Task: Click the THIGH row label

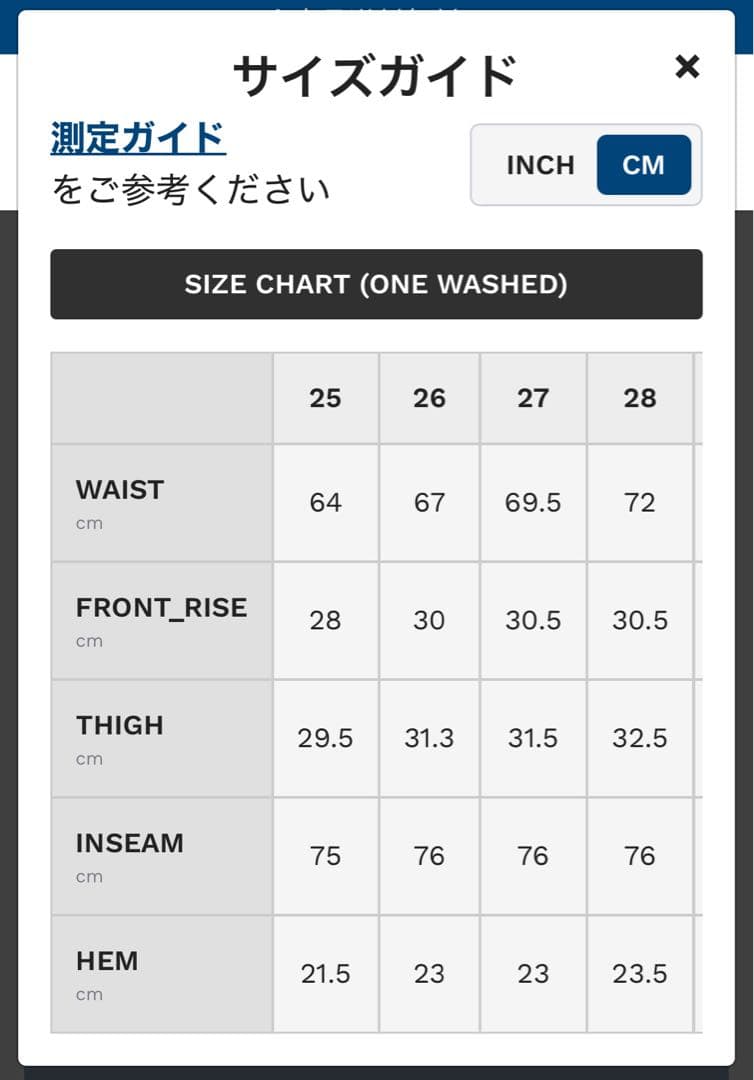Action: 120,726
